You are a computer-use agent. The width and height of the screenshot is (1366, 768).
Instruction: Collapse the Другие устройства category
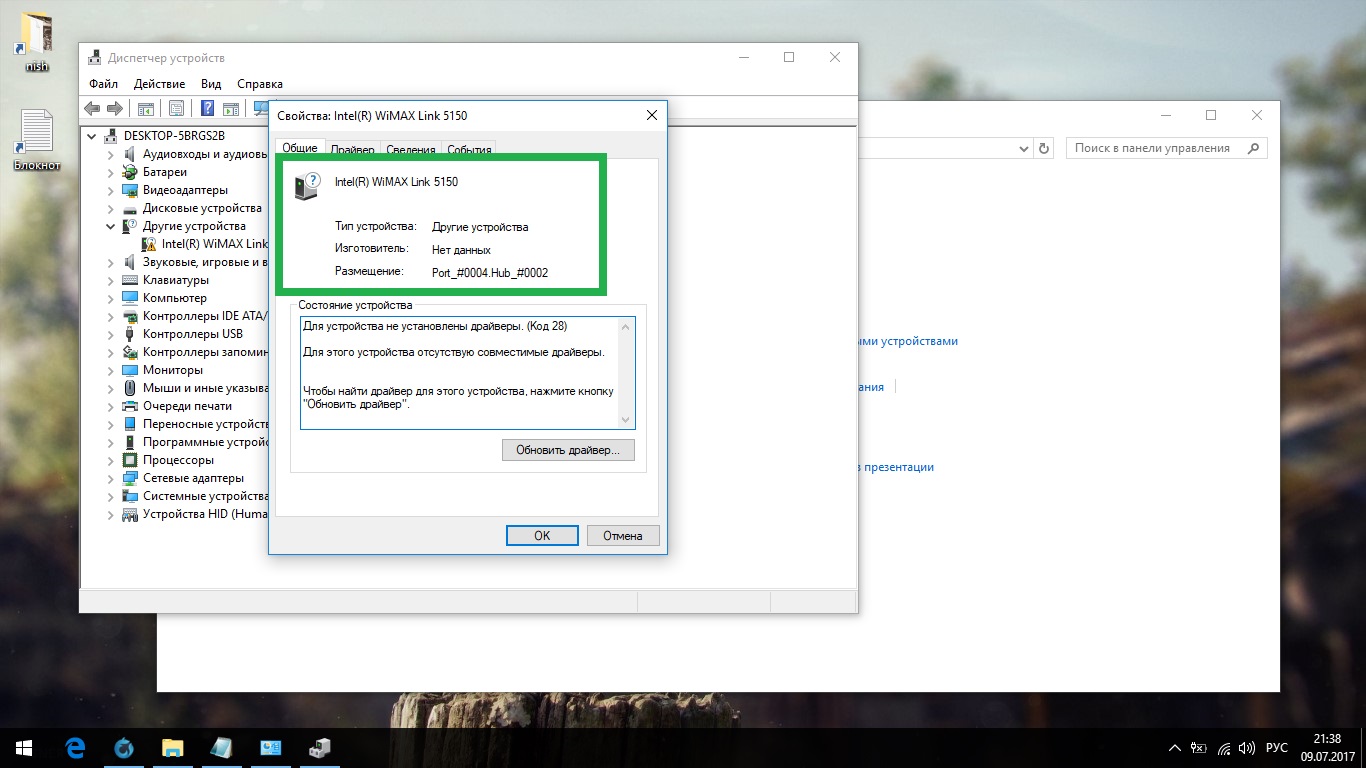(x=111, y=226)
